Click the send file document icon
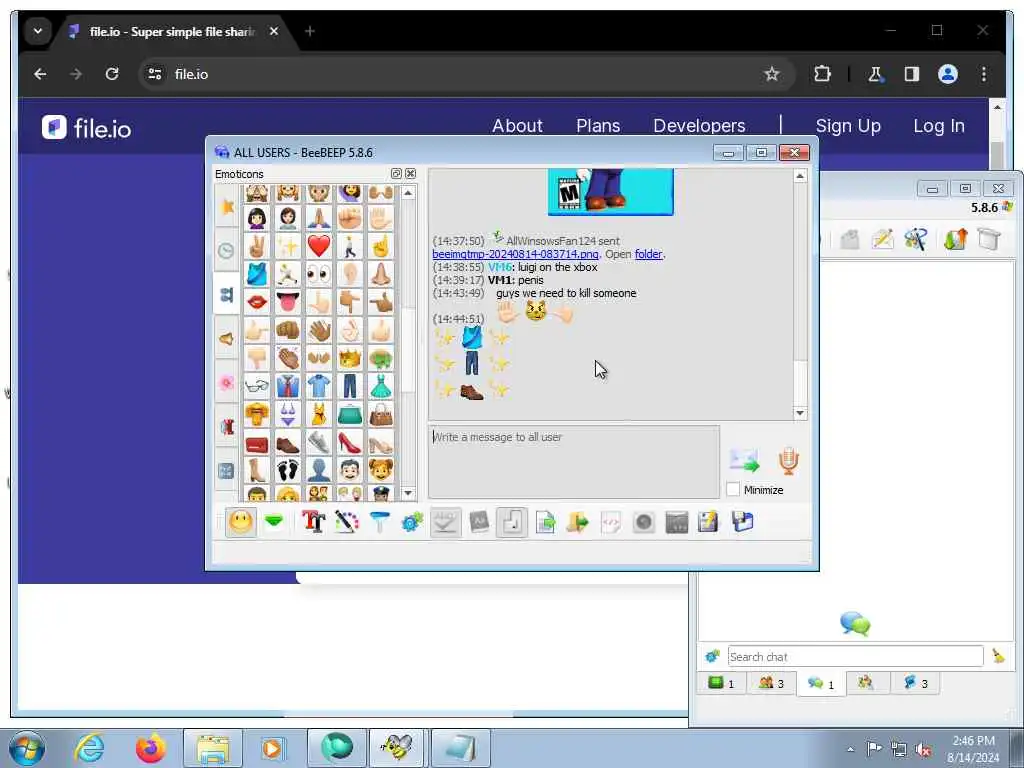The height and width of the screenshot is (768, 1024). tap(545, 522)
